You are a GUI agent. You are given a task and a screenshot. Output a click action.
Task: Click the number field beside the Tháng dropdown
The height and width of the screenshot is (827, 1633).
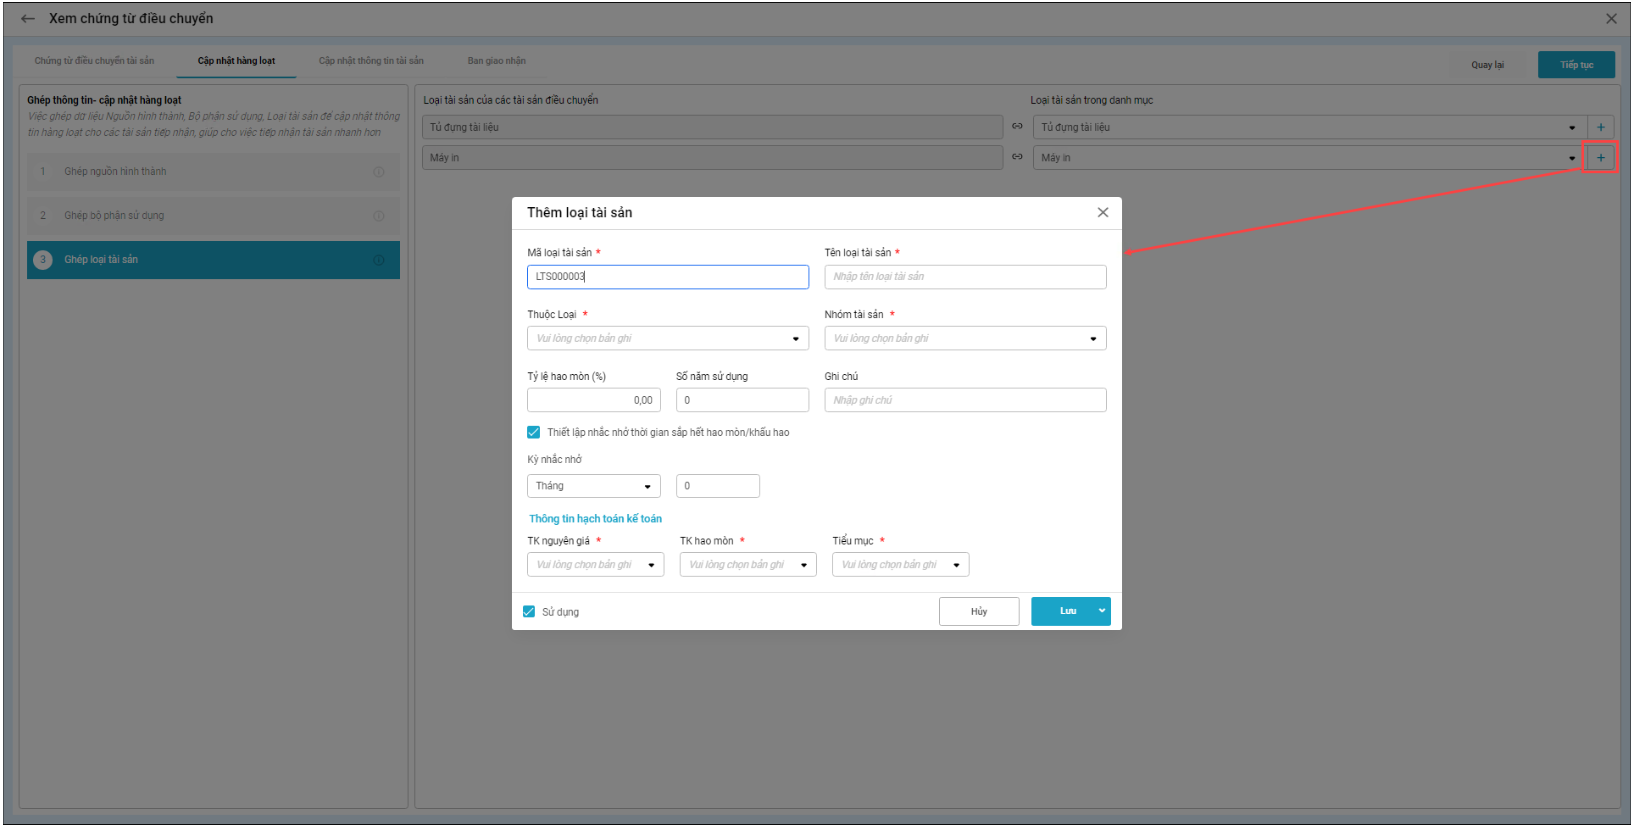point(718,486)
